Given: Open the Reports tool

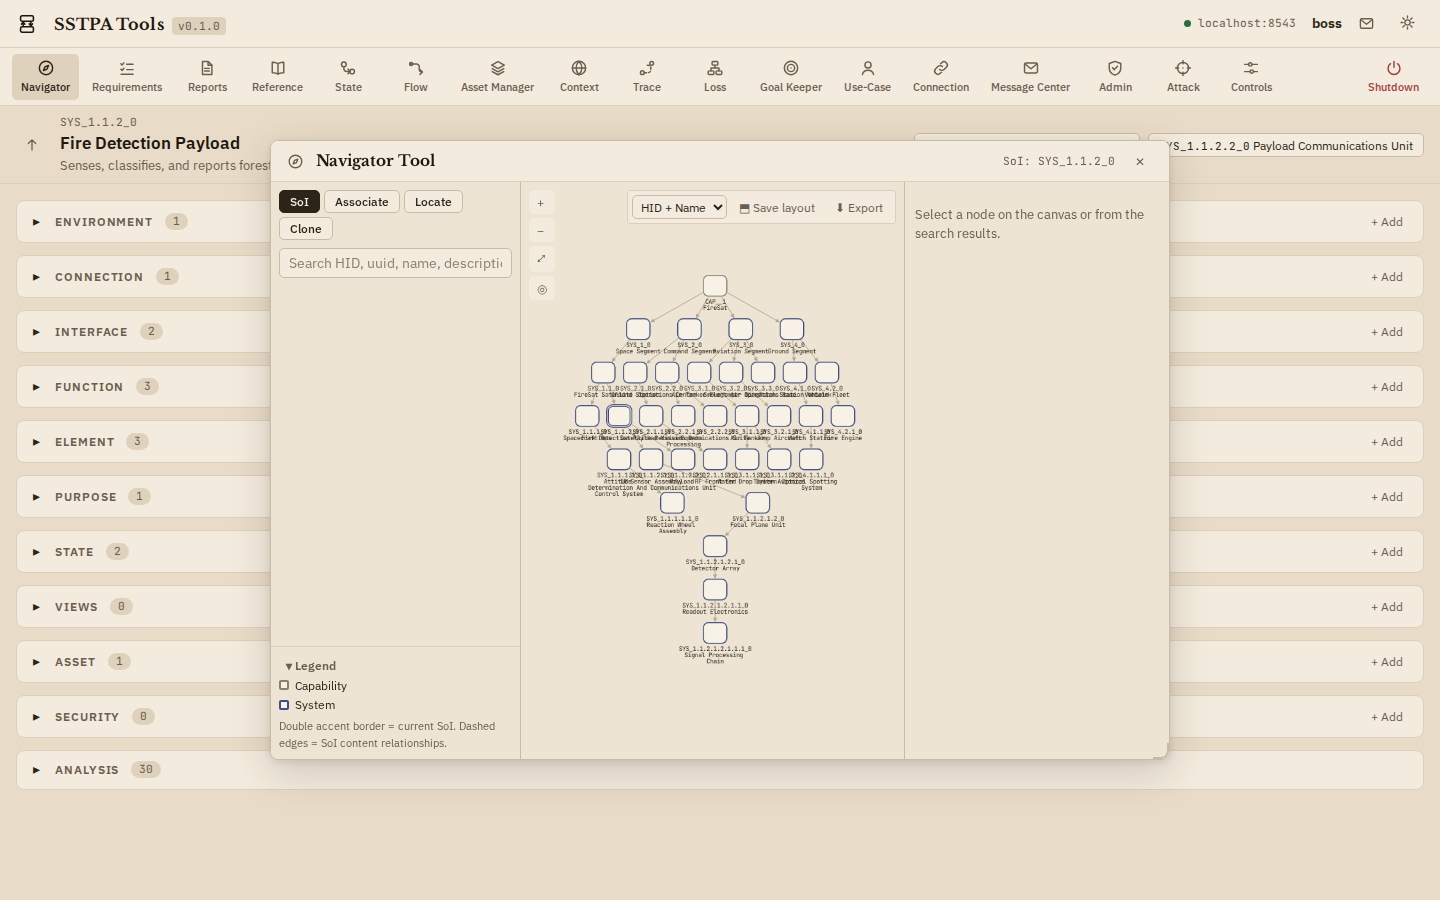Looking at the screenshot, I should click(207, 76).
